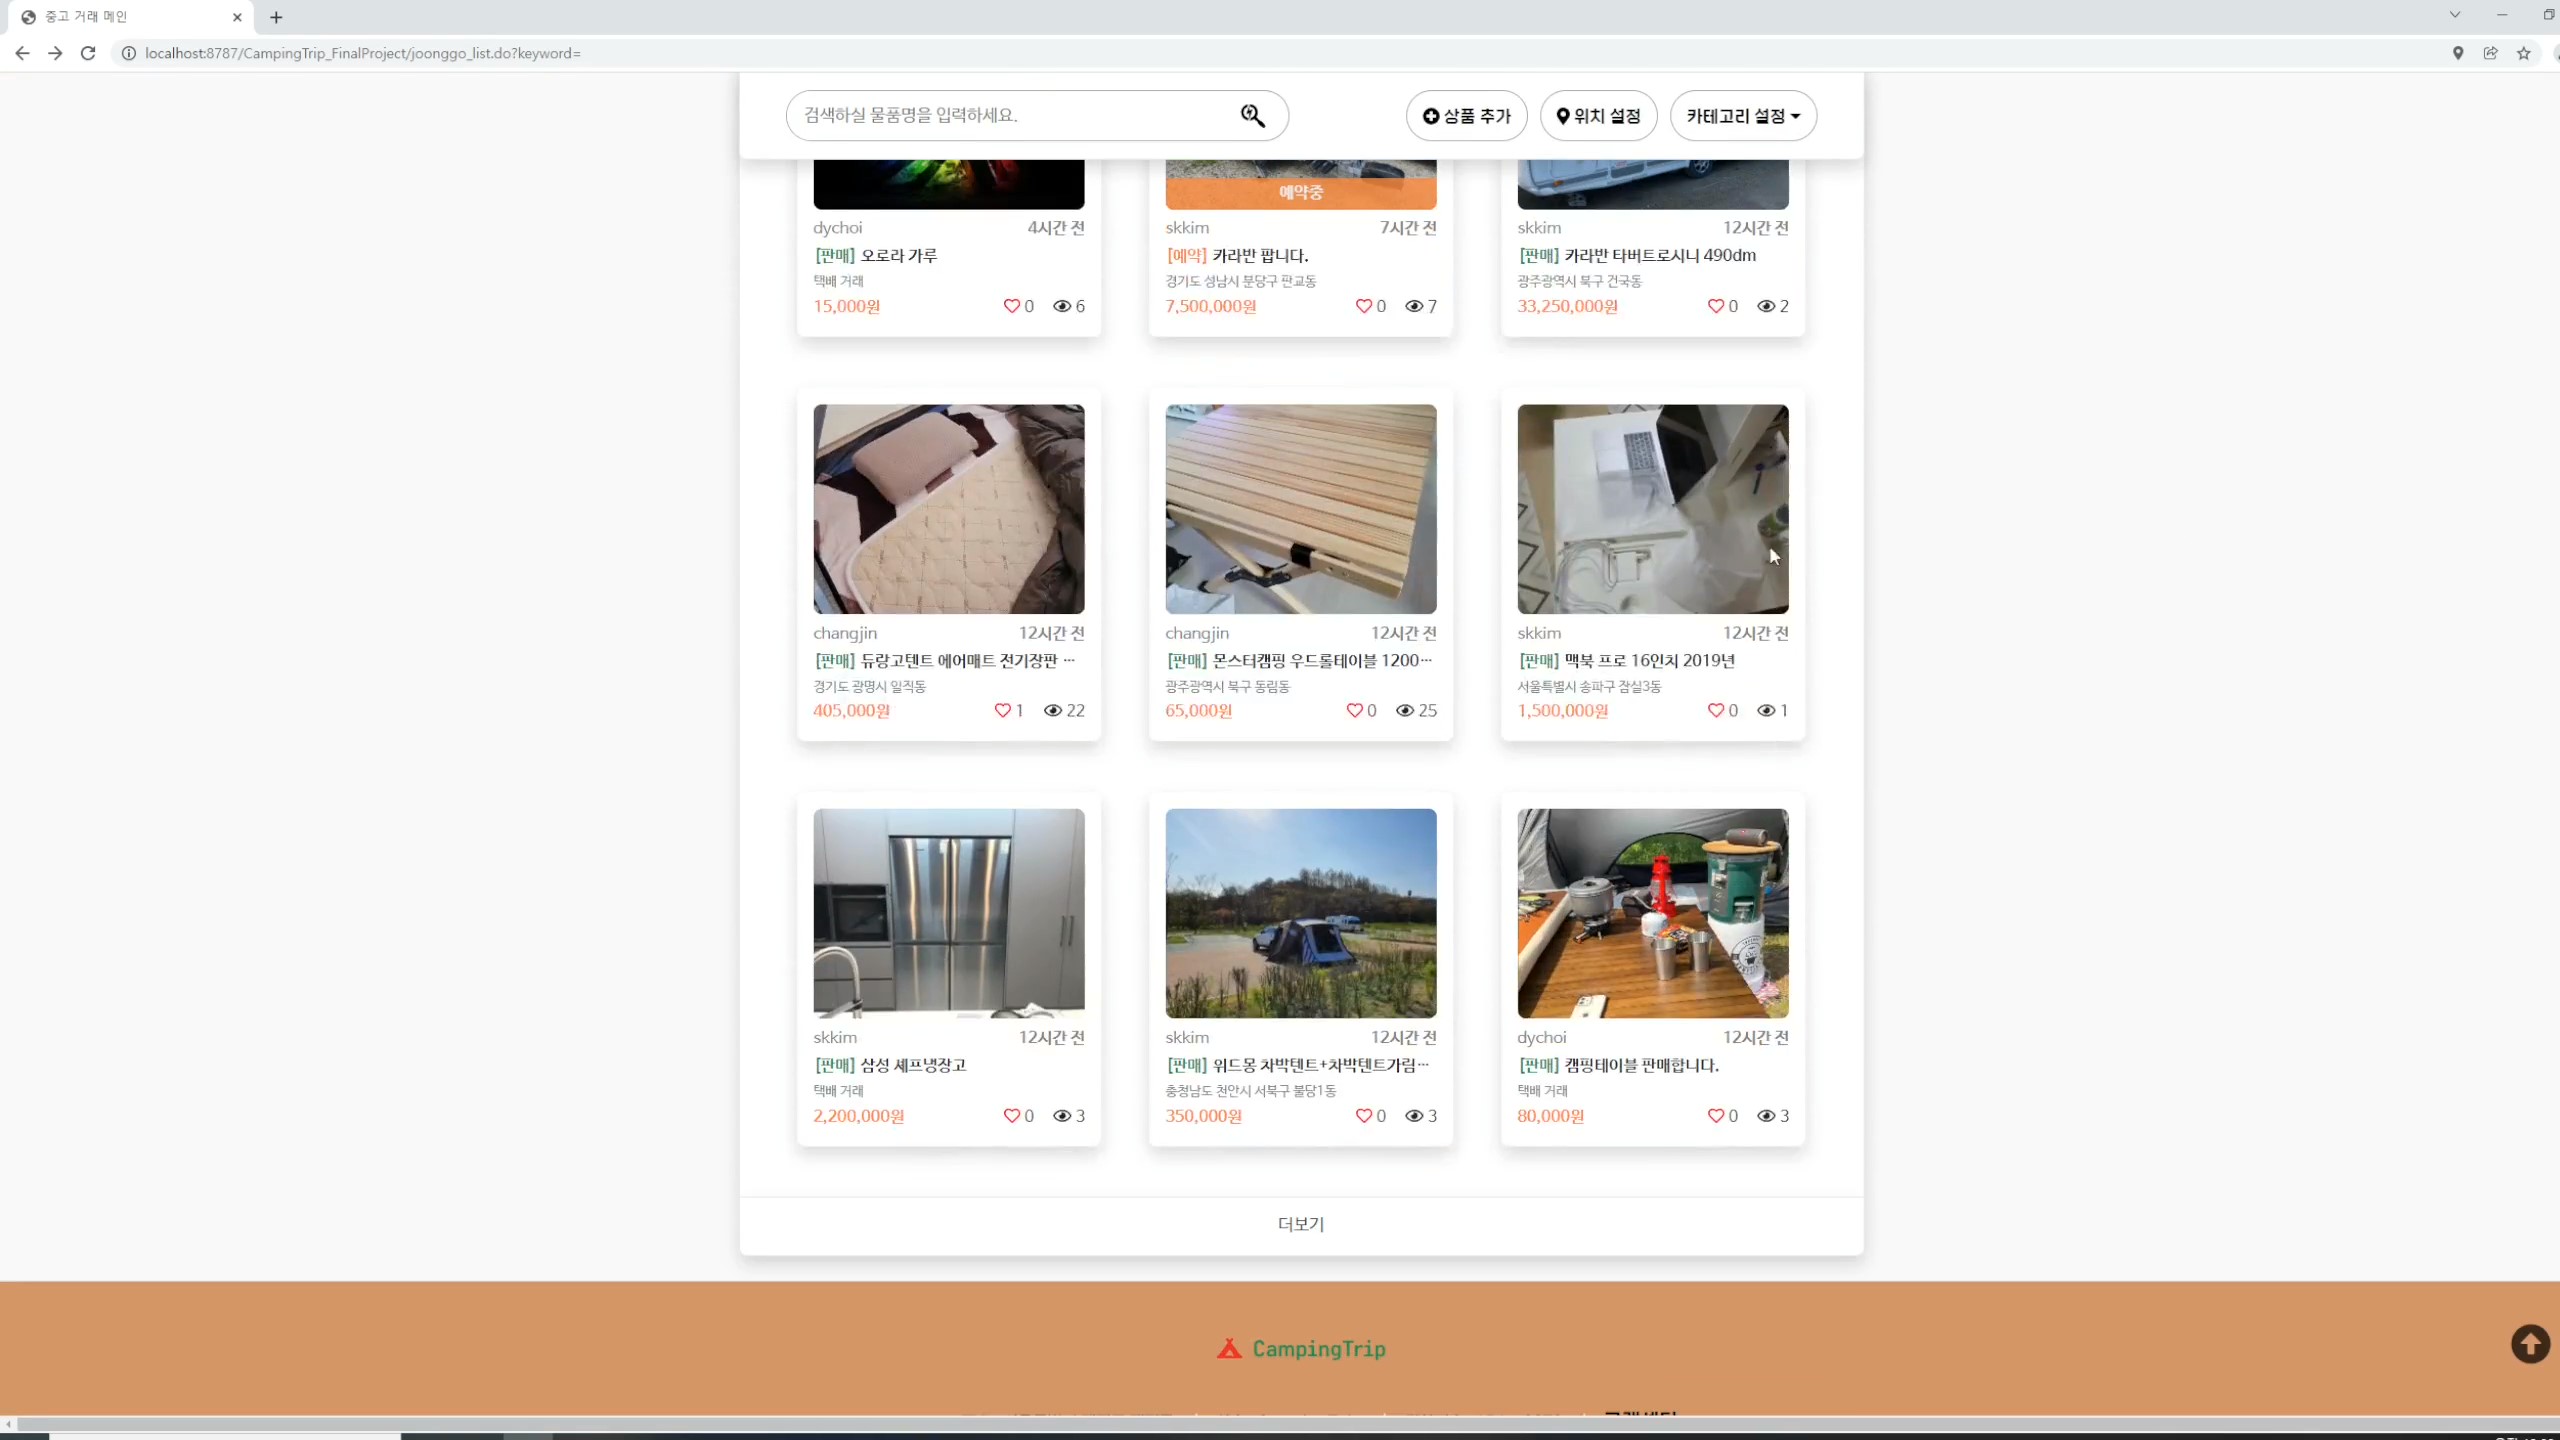Load more items with 더보기
Viewport: 2560px width, 1440px height.
click(1300, 1224)
